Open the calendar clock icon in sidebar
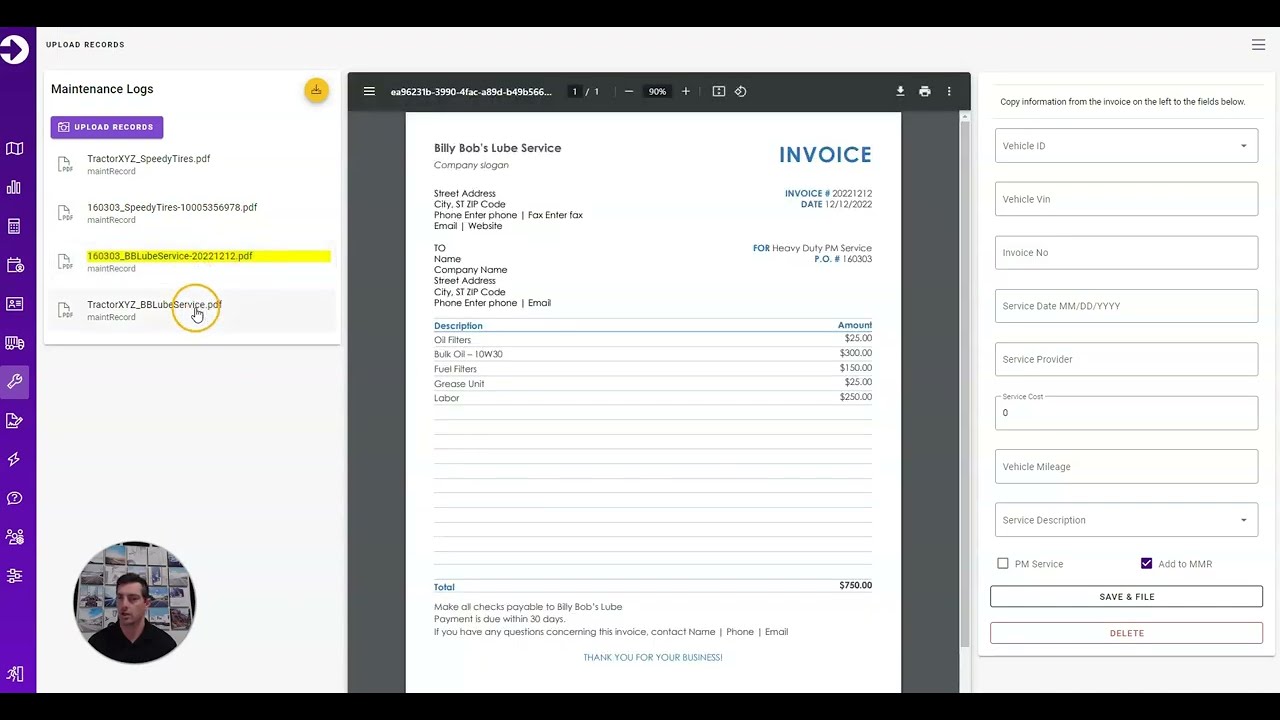Image resolution: width=1280 pixels, height=720 pixels. pyautogui.click(x=14, y=265)
